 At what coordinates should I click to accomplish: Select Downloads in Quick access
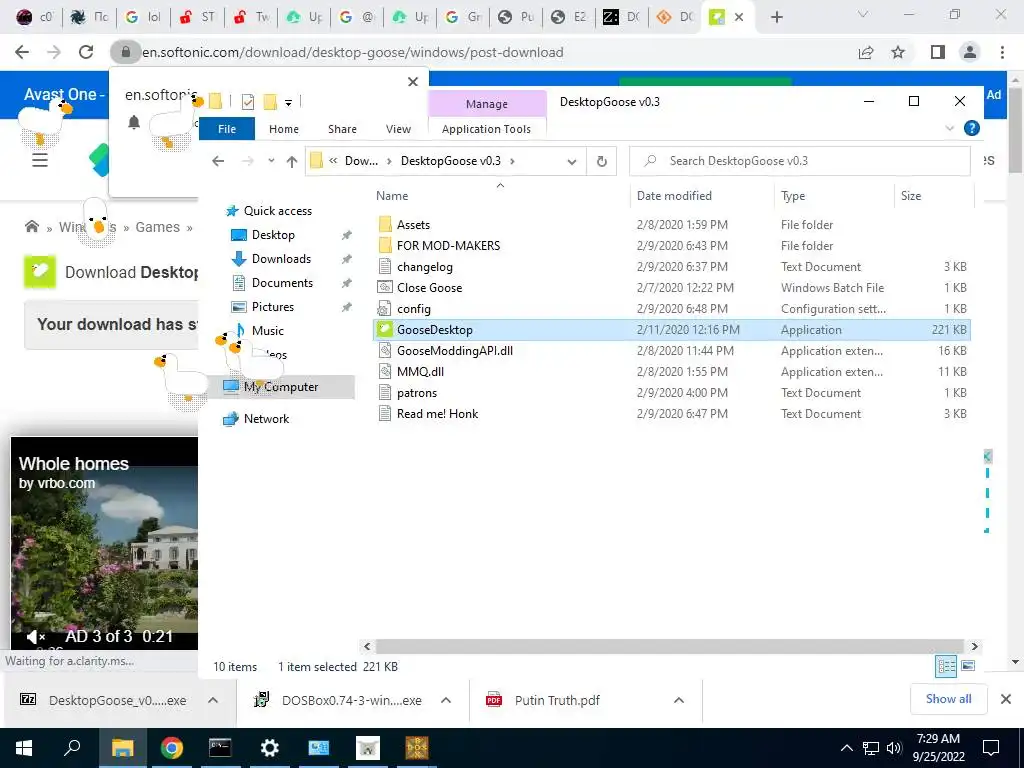(281, 259)
